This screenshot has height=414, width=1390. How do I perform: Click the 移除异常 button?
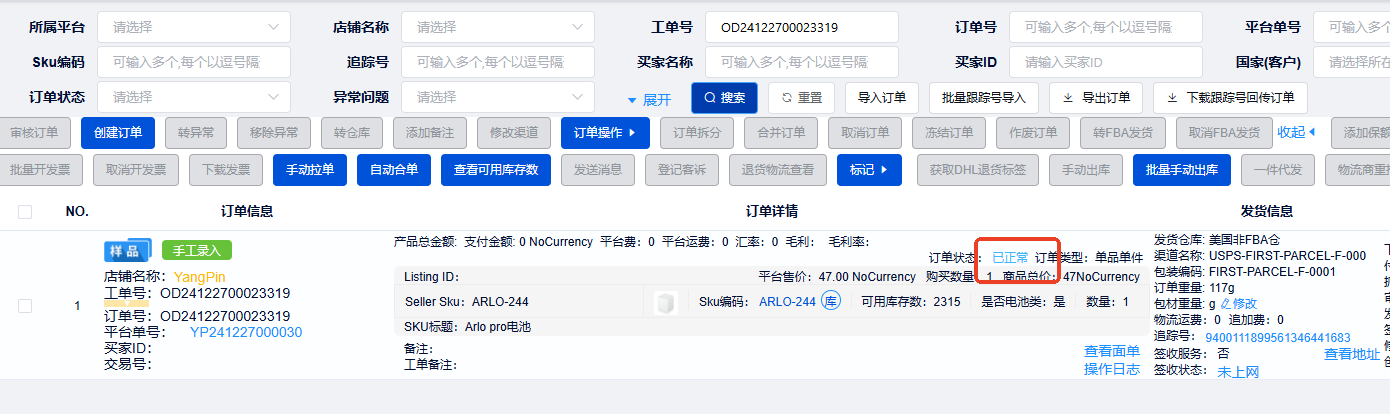pyautogui.click(x=274, y=133)
